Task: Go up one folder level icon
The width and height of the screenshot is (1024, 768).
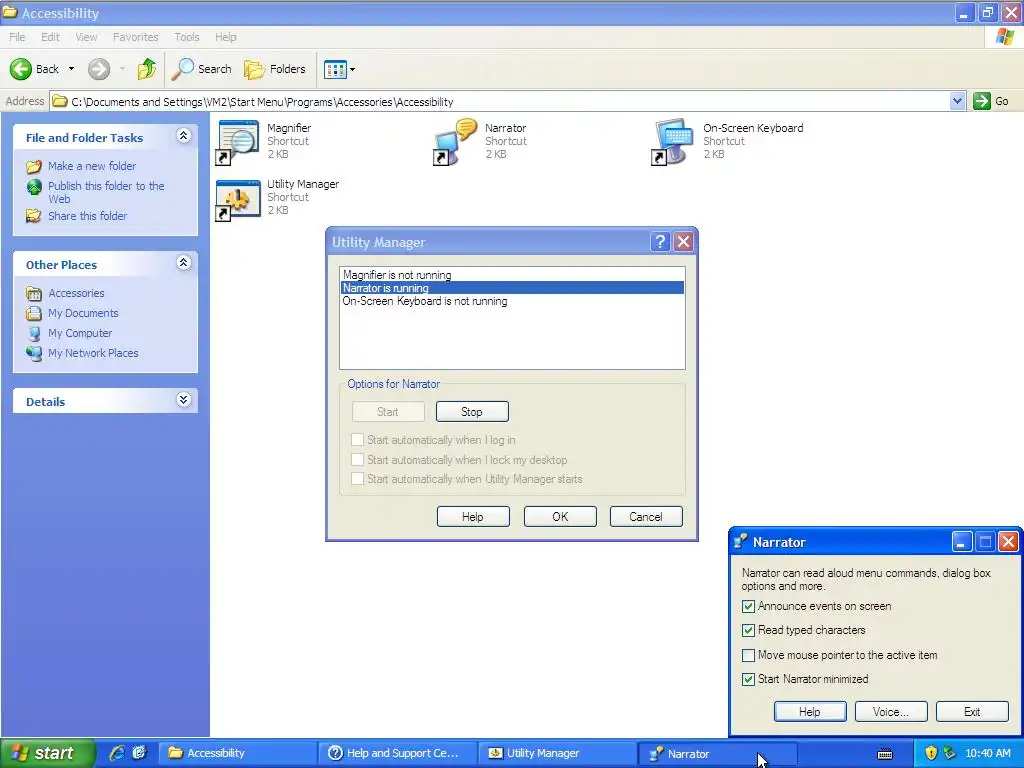Action: click(x=147, y=69)
